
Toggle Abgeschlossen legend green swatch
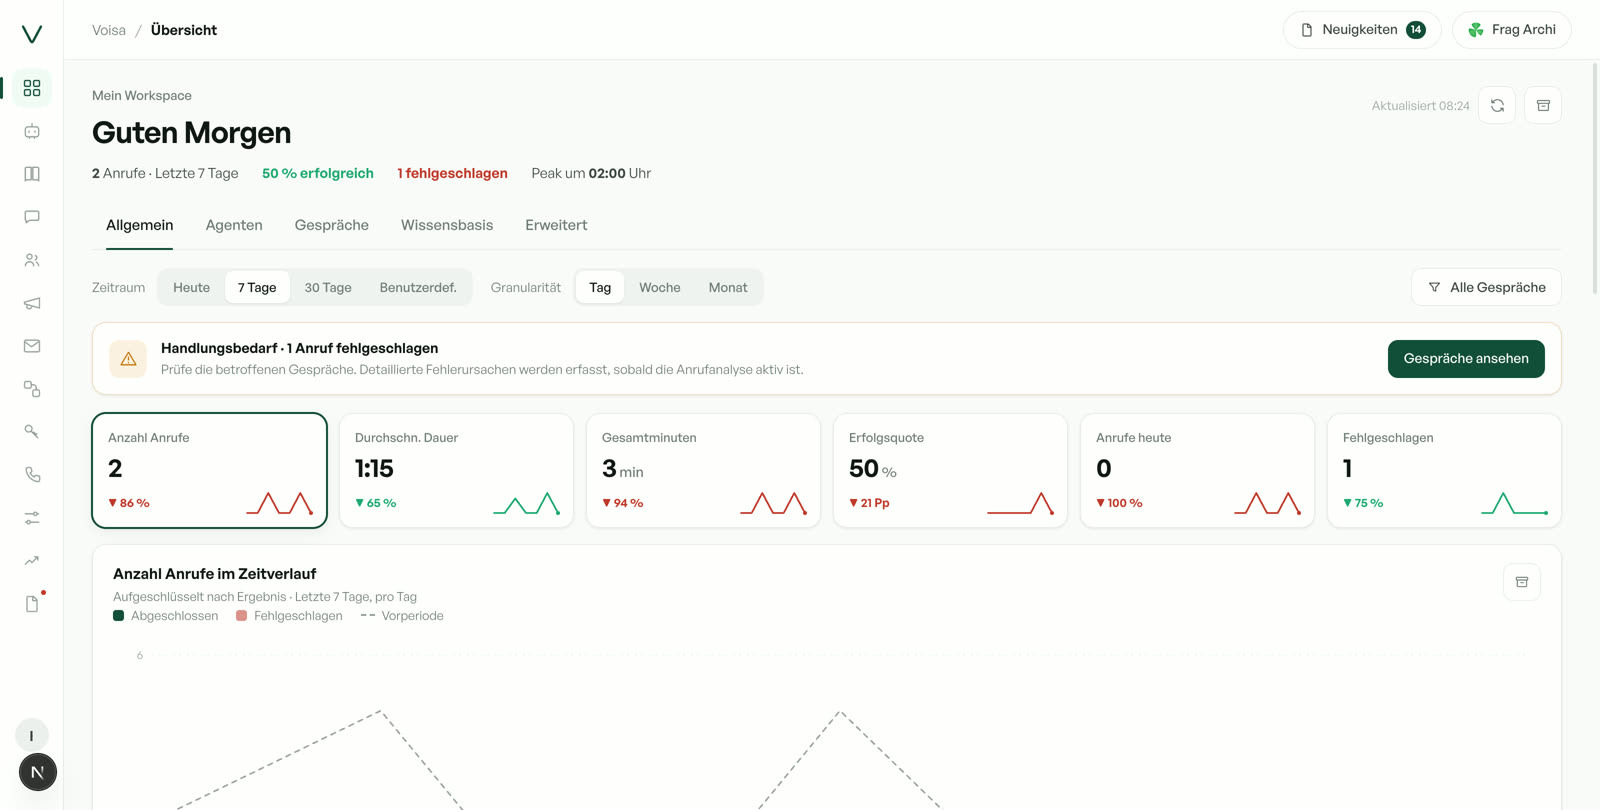tap(119, 616)
